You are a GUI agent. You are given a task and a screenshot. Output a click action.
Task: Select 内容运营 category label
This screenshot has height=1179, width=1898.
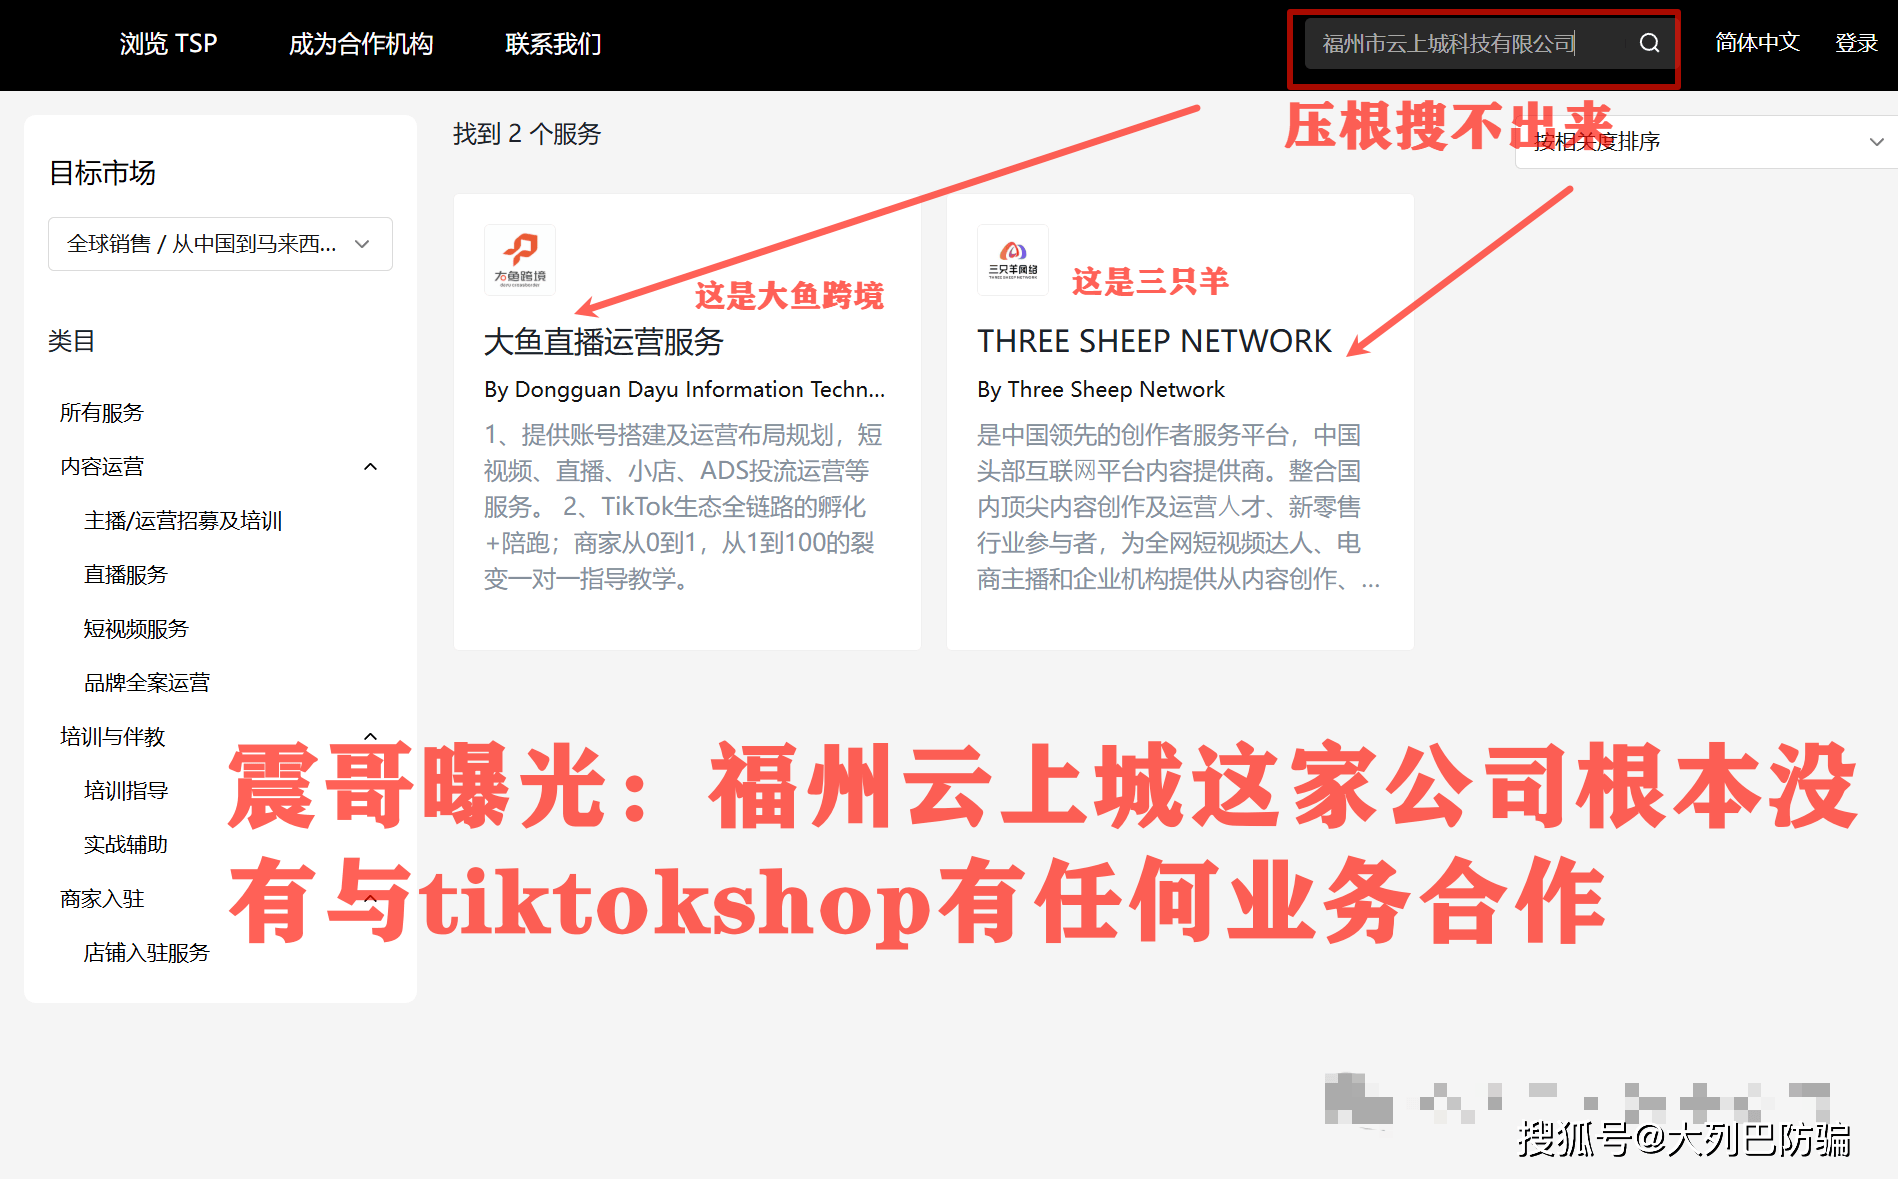click(x=102, y=467)
